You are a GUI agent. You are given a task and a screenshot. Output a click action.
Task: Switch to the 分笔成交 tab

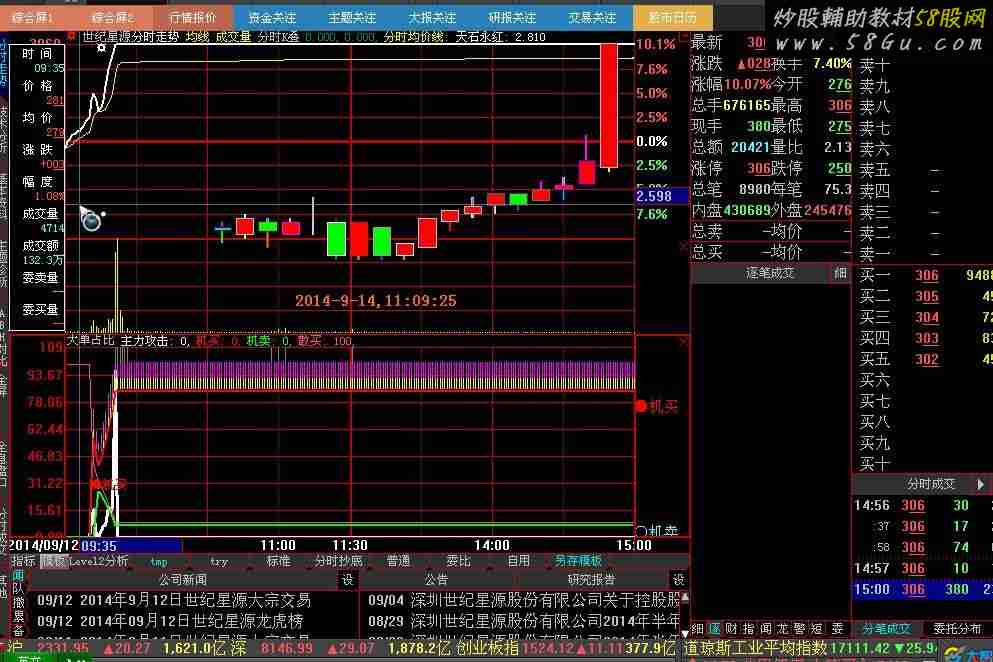pos(886,629)
